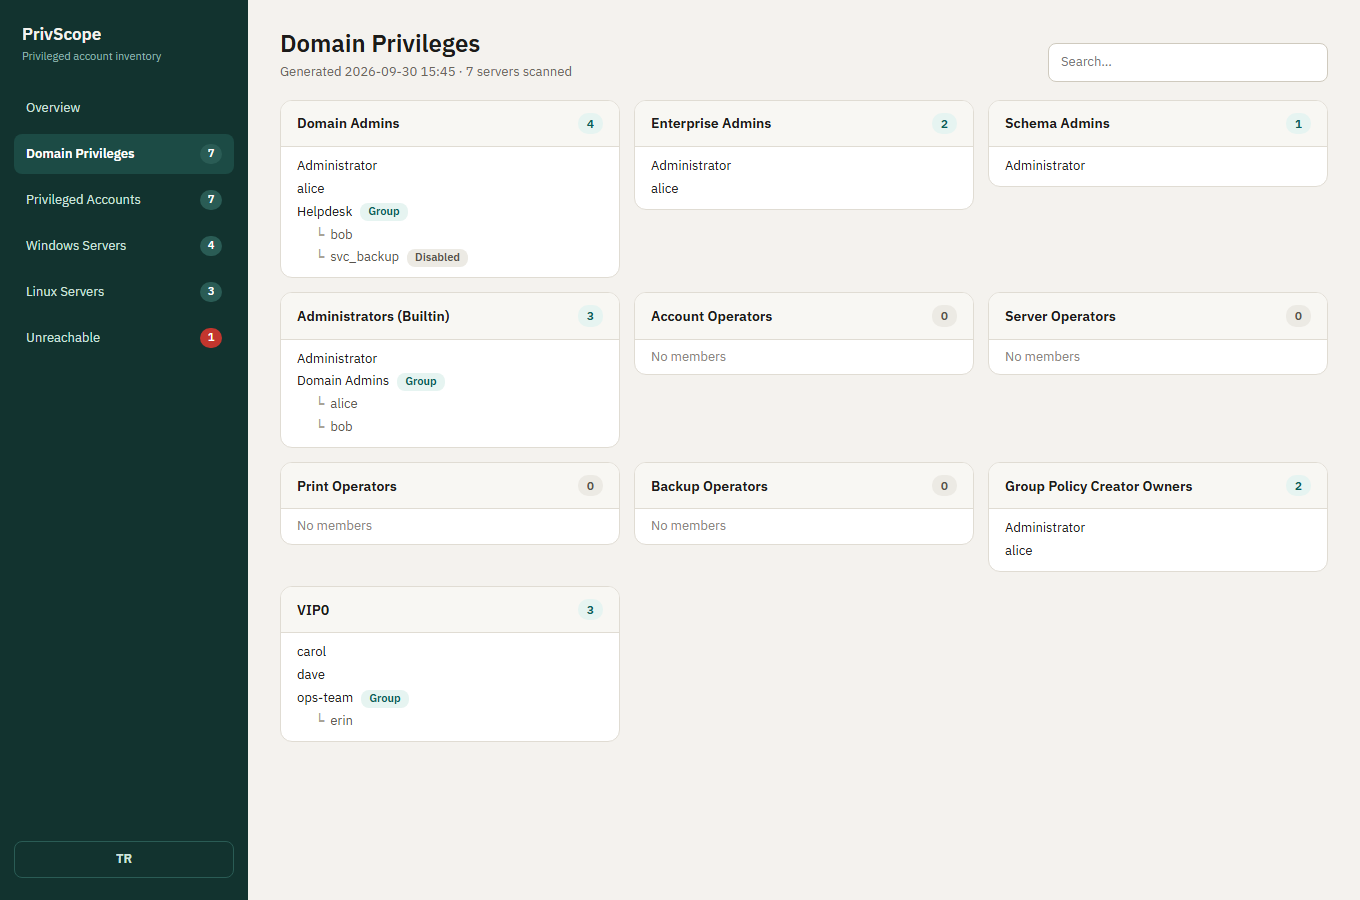This screenshot has width=1360, height=900.
Task: Click the member count badge on Domain Admins
Action: 590,124
